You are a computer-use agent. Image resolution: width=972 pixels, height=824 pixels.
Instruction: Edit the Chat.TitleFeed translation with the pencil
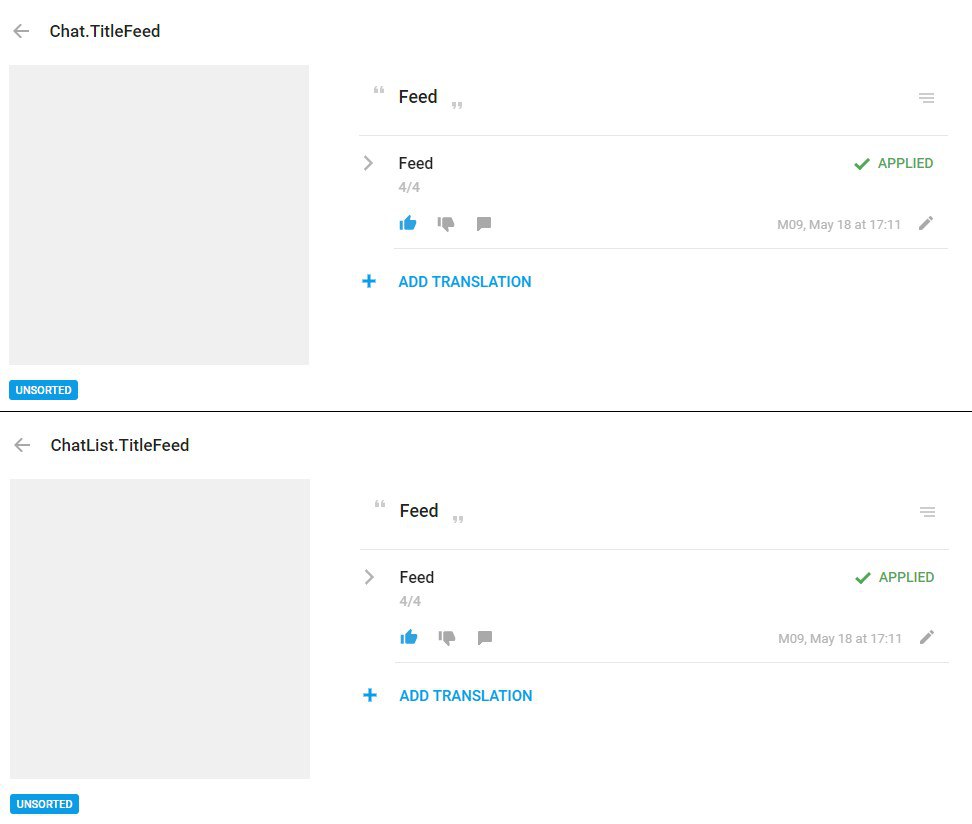pyautogui.click(x=926, y=224)
